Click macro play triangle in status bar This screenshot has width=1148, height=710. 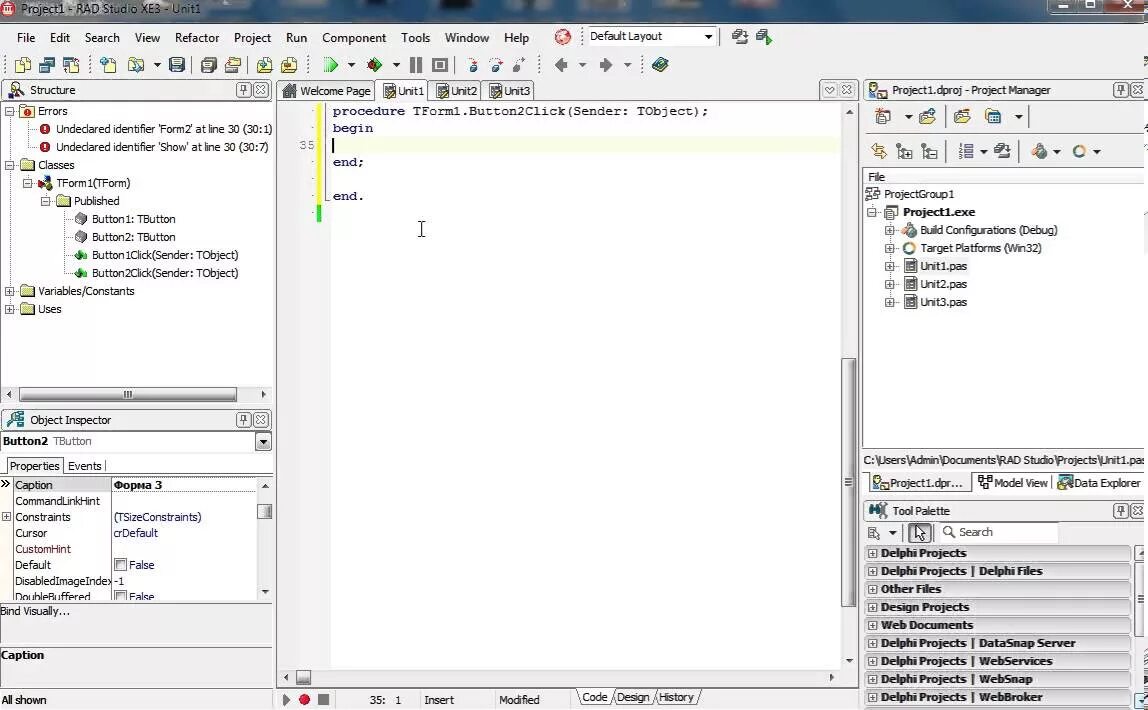(x=286, y=700)
